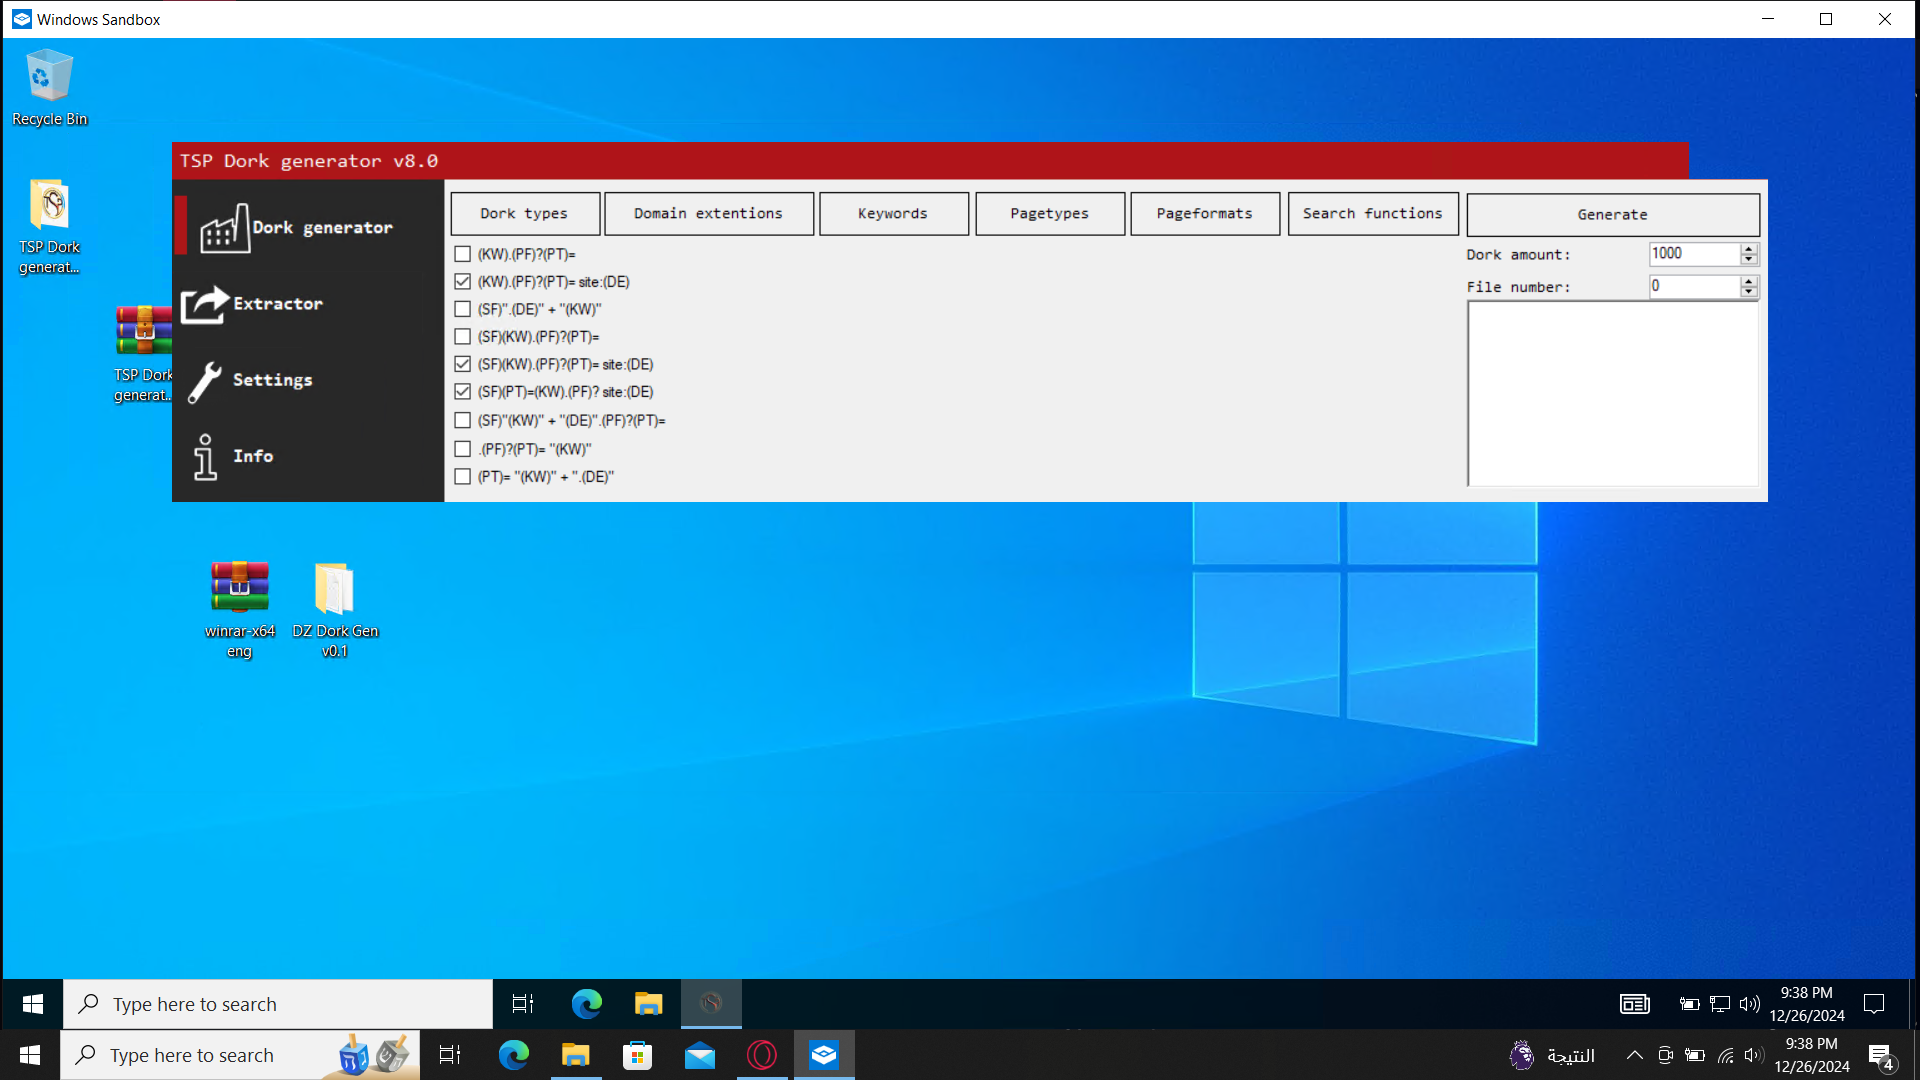Enable (PT)= "(KW)" + ".(DE)" checkbox
Viewport: 1920px width, 1080px height.
click(x=462, y=476)
